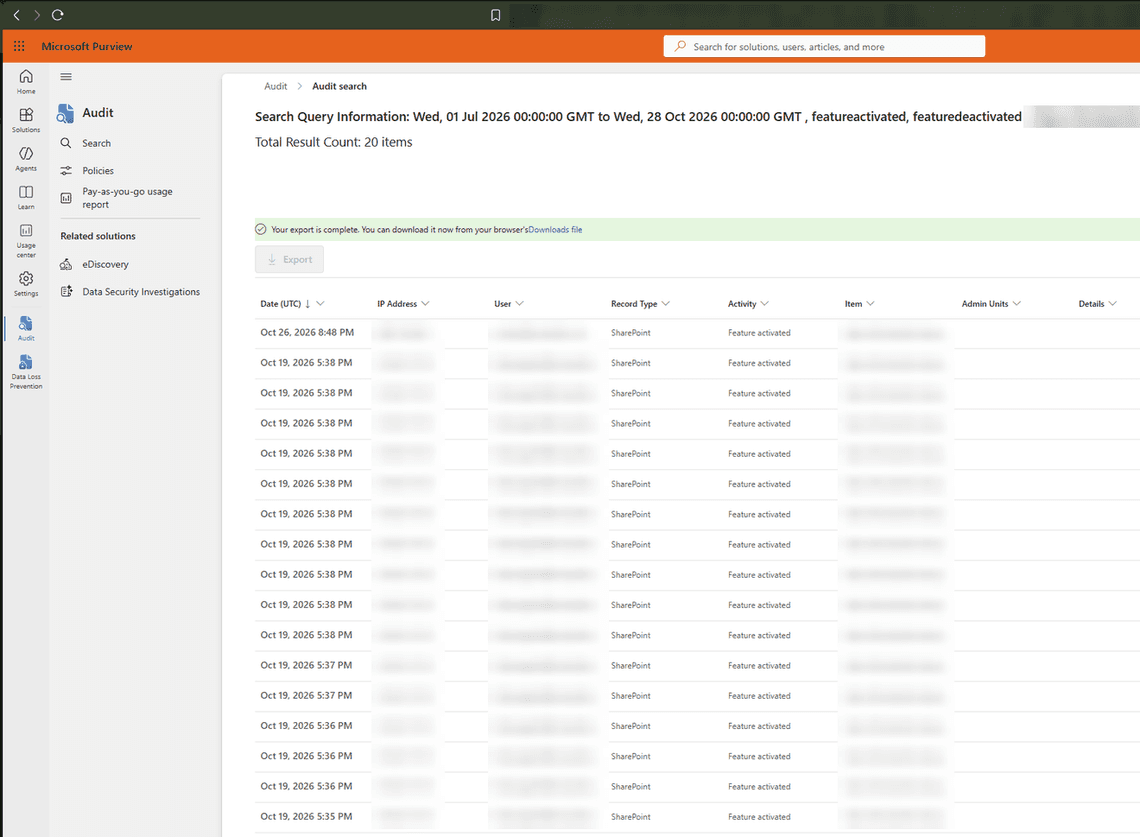Open User column dropdown
The height and width of the screenshot is (837, 1140).
pos(519,304)
